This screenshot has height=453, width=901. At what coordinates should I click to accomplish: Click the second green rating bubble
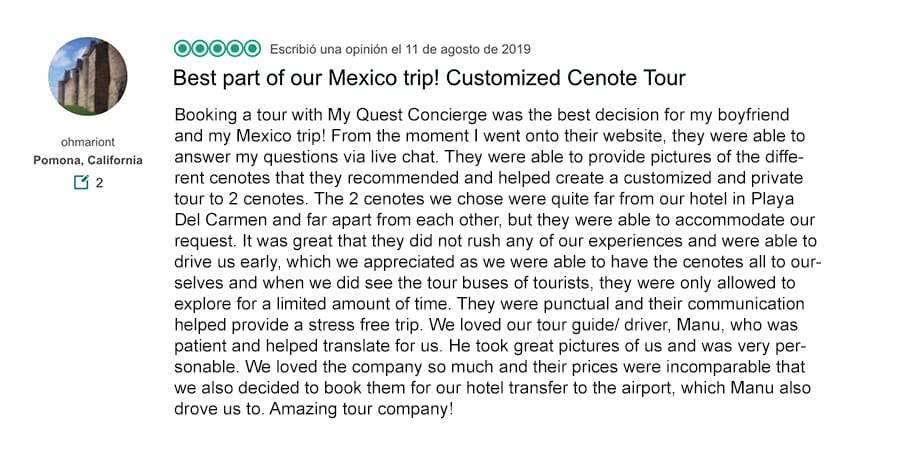coord(200,49)
